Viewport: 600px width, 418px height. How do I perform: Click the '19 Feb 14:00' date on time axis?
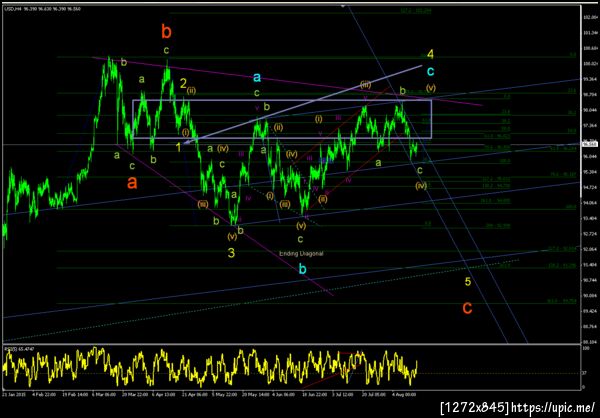pyautogui.click(x=74, y=393)
